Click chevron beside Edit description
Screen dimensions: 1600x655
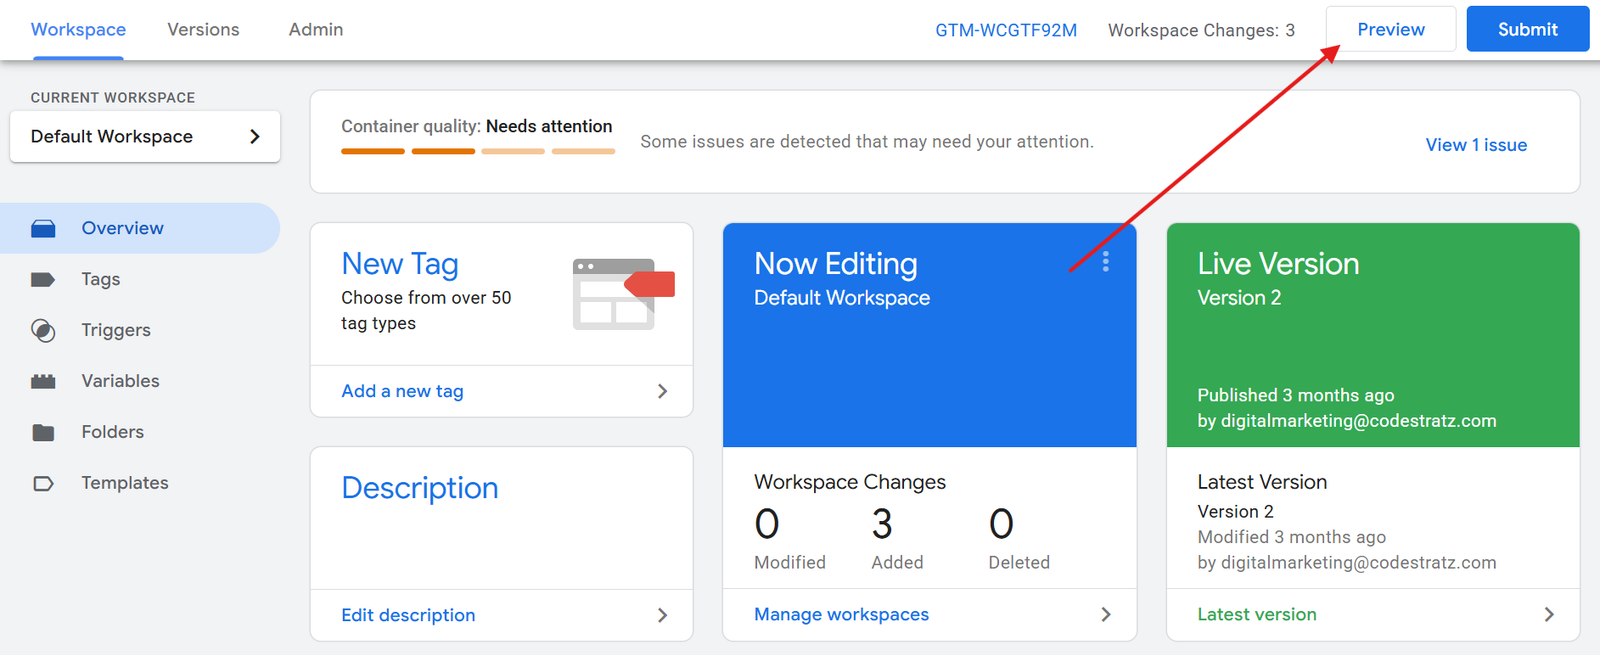click(662, 616)
